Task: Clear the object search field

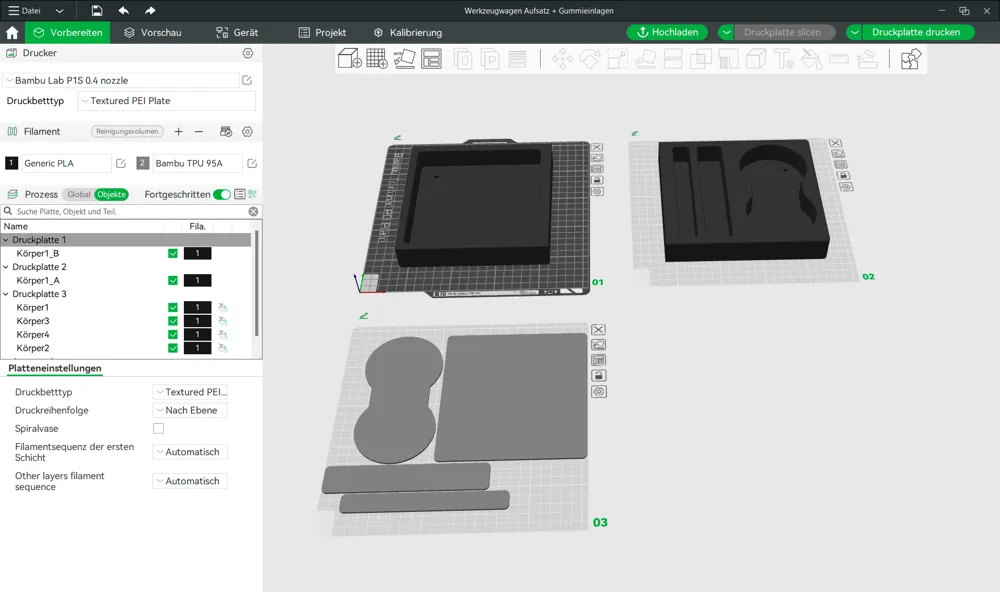Action: click(x=253, y=211)
